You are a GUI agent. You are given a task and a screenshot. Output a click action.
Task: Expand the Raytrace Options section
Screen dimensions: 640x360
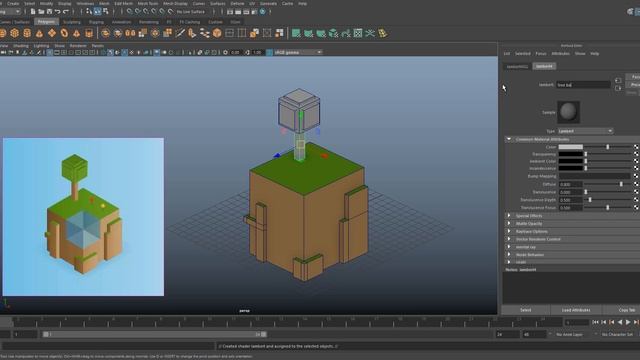[x=509, y=231]
